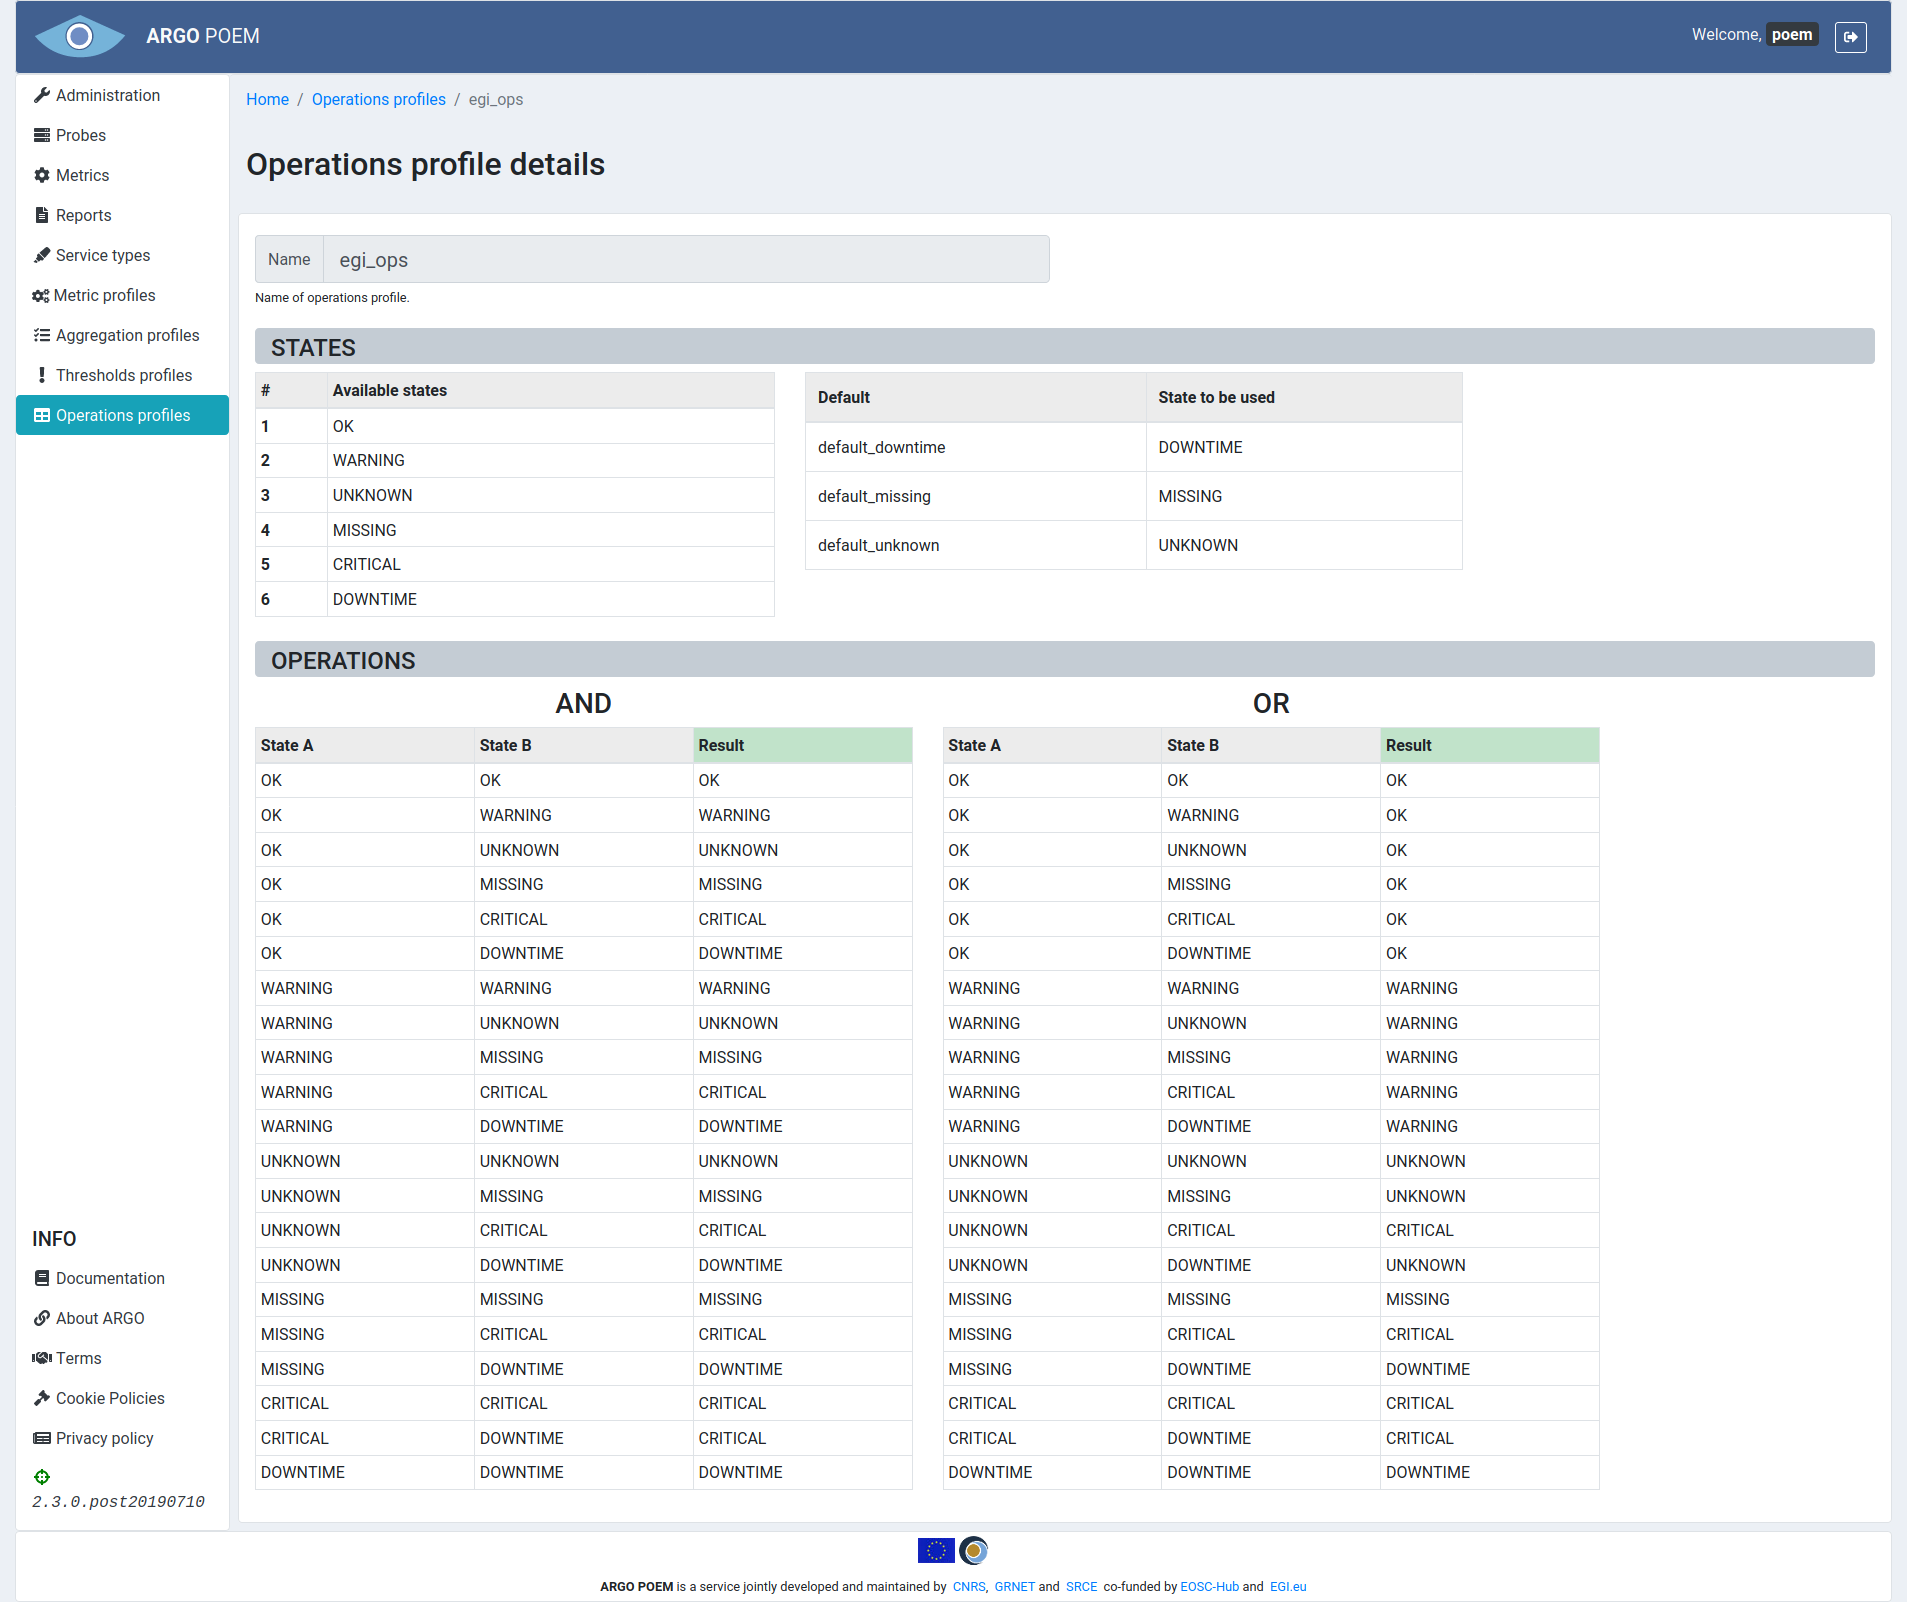Click Home breadcrumb link

(267, 99)
